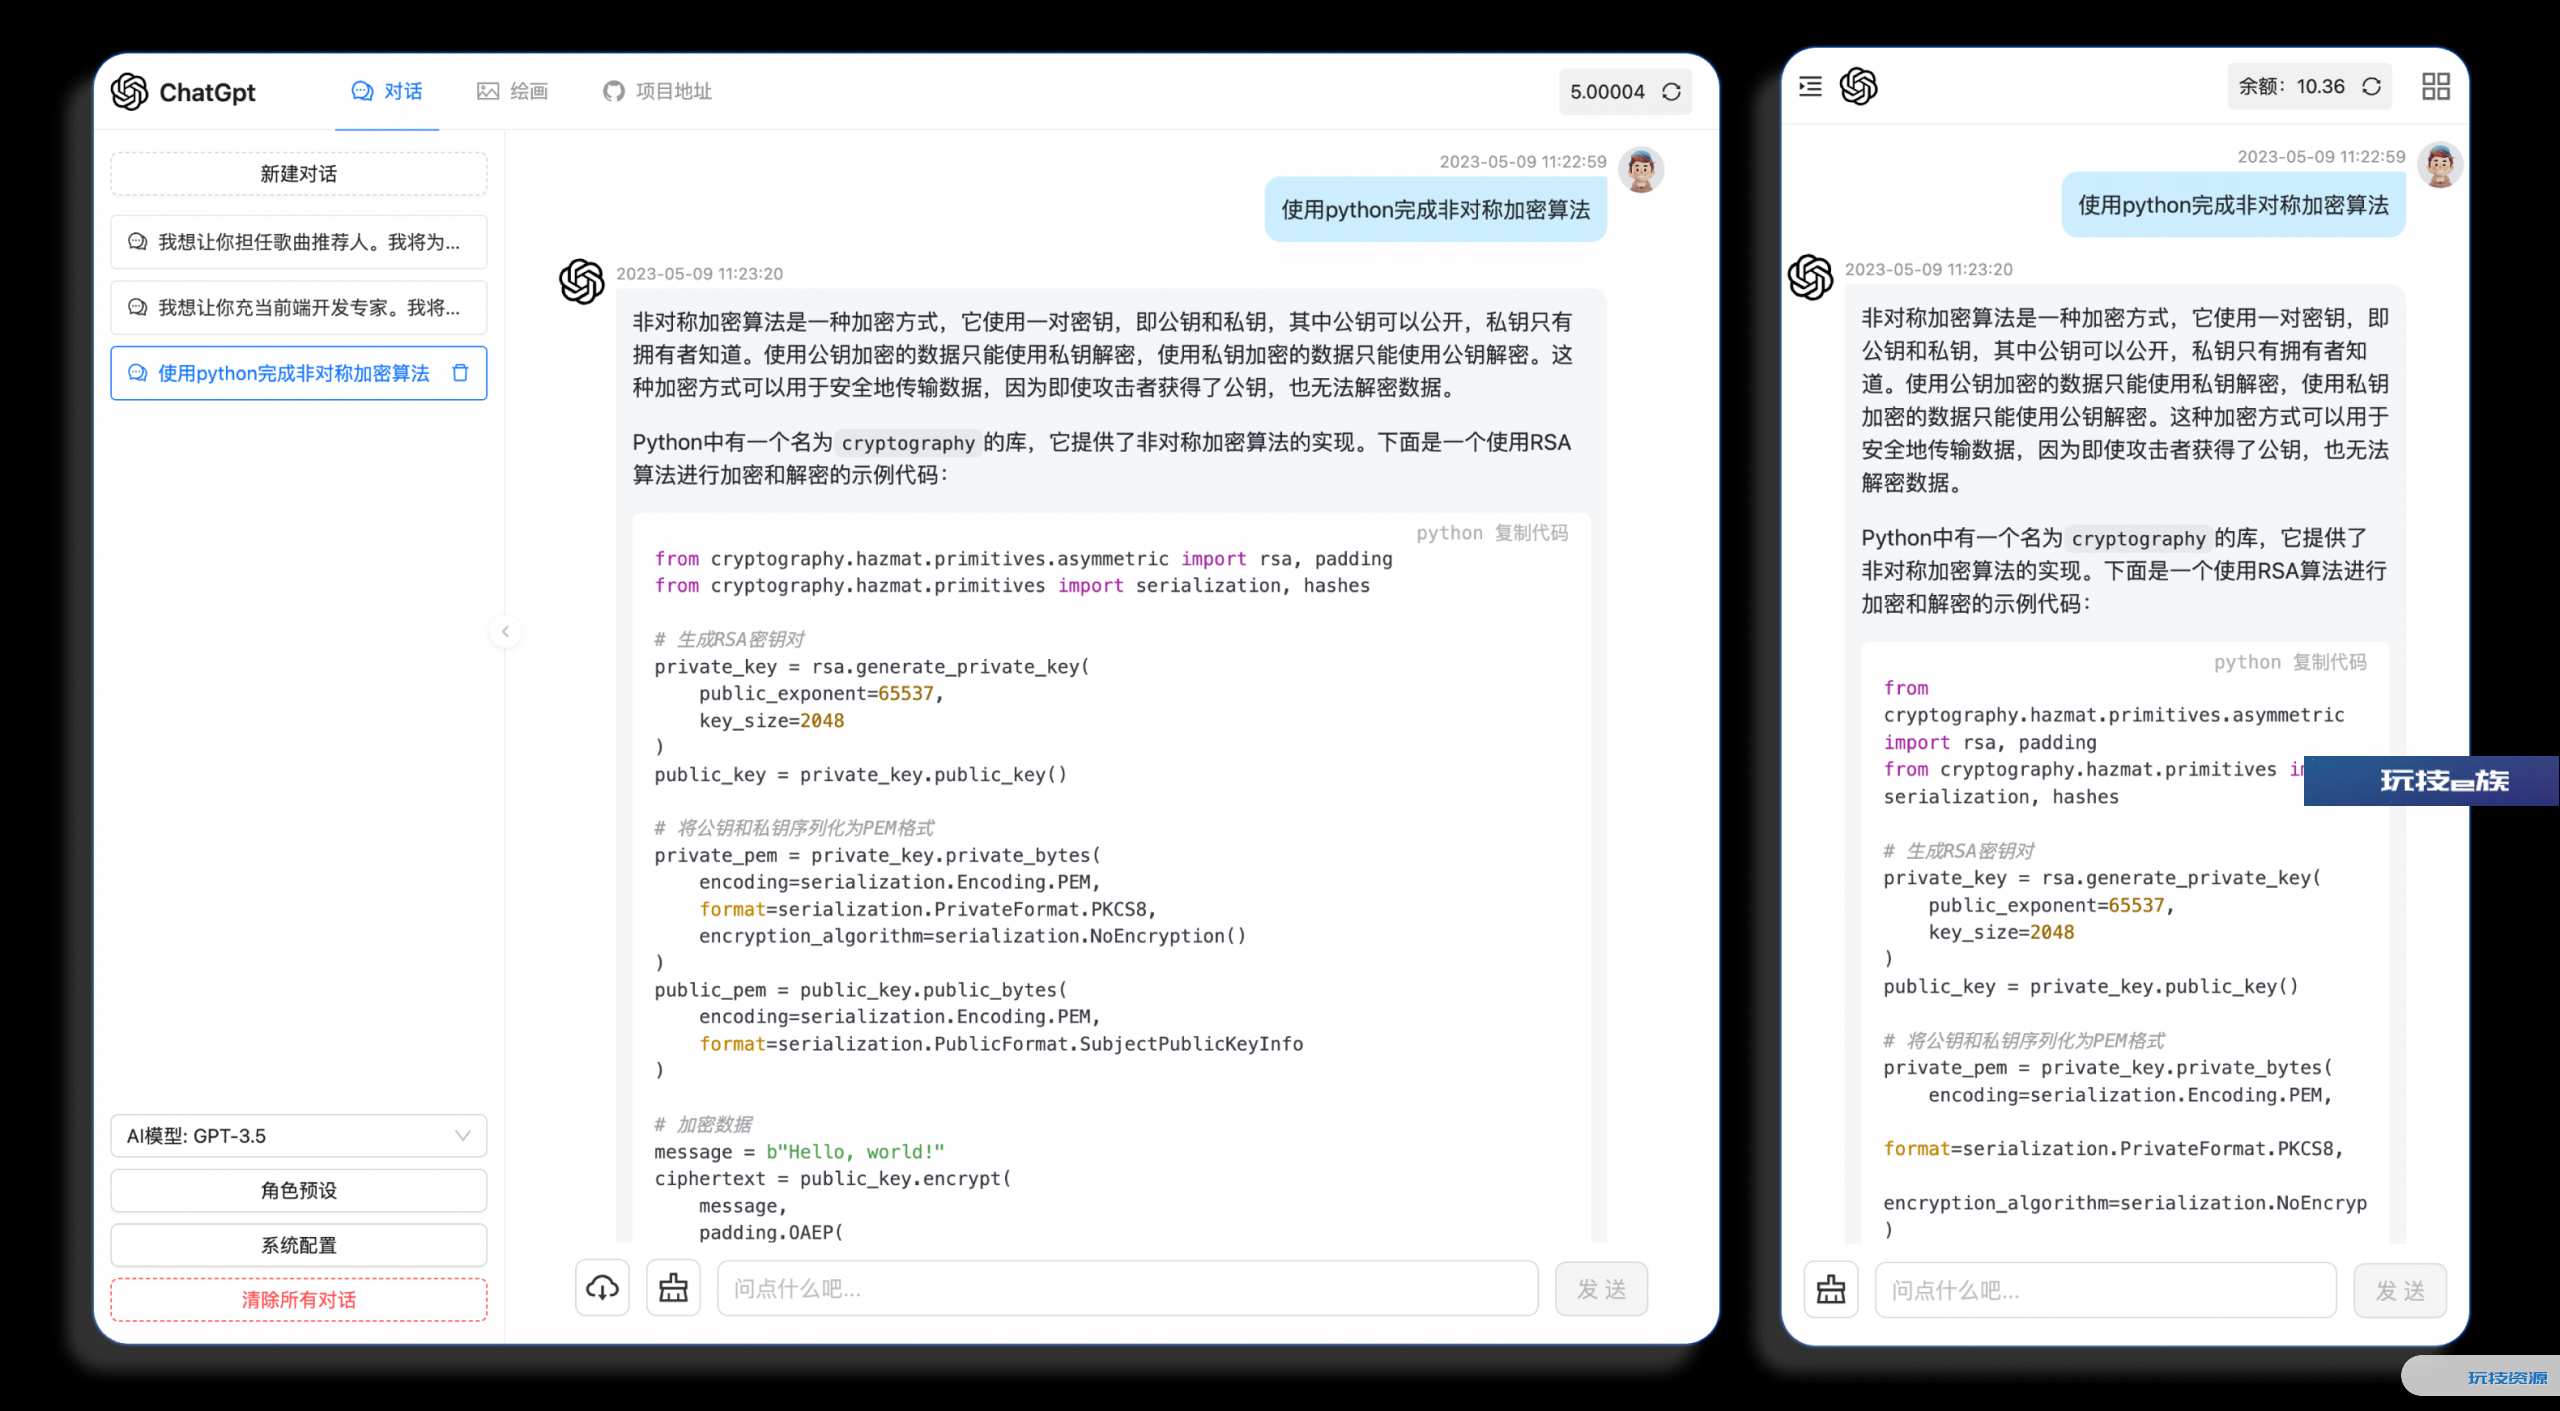Click assistant avatar icon in right window
Viewport: 2560px width, 1411px height.
(x=1811, y=277)
